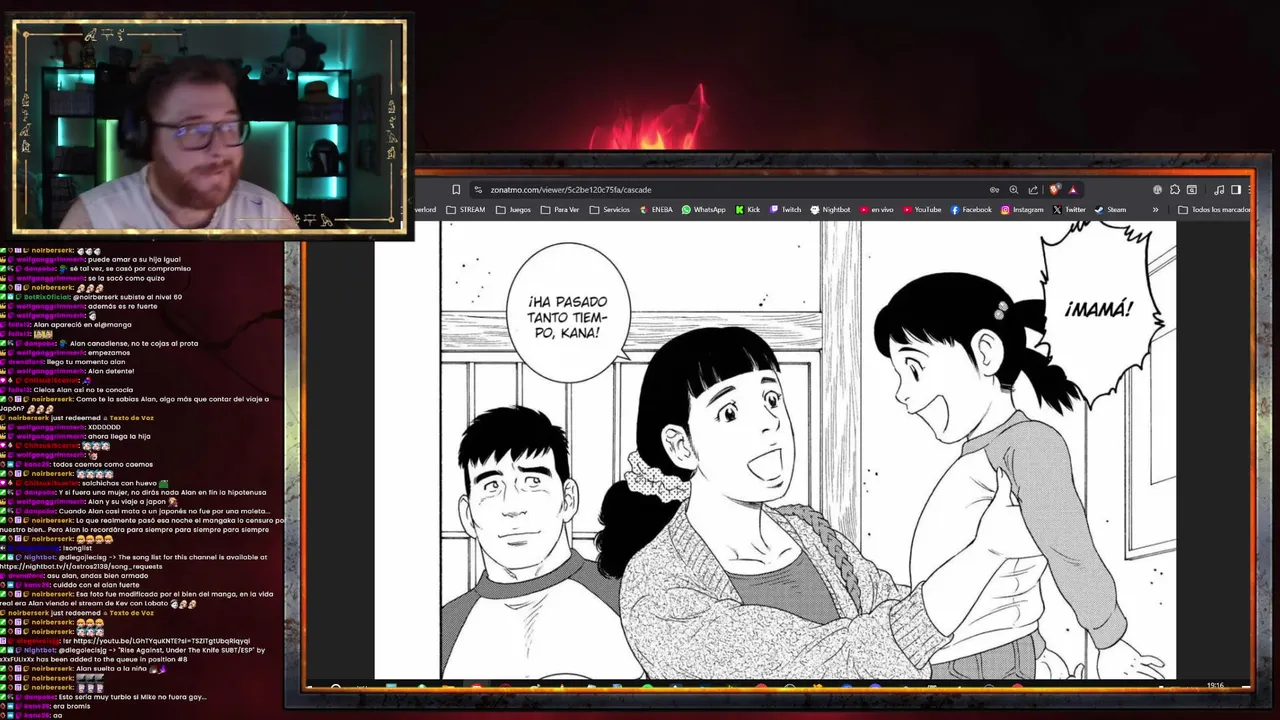The image size is (1280, 720).
Task: Open the Servicios bookmark folder
Action: click(610, 210)
